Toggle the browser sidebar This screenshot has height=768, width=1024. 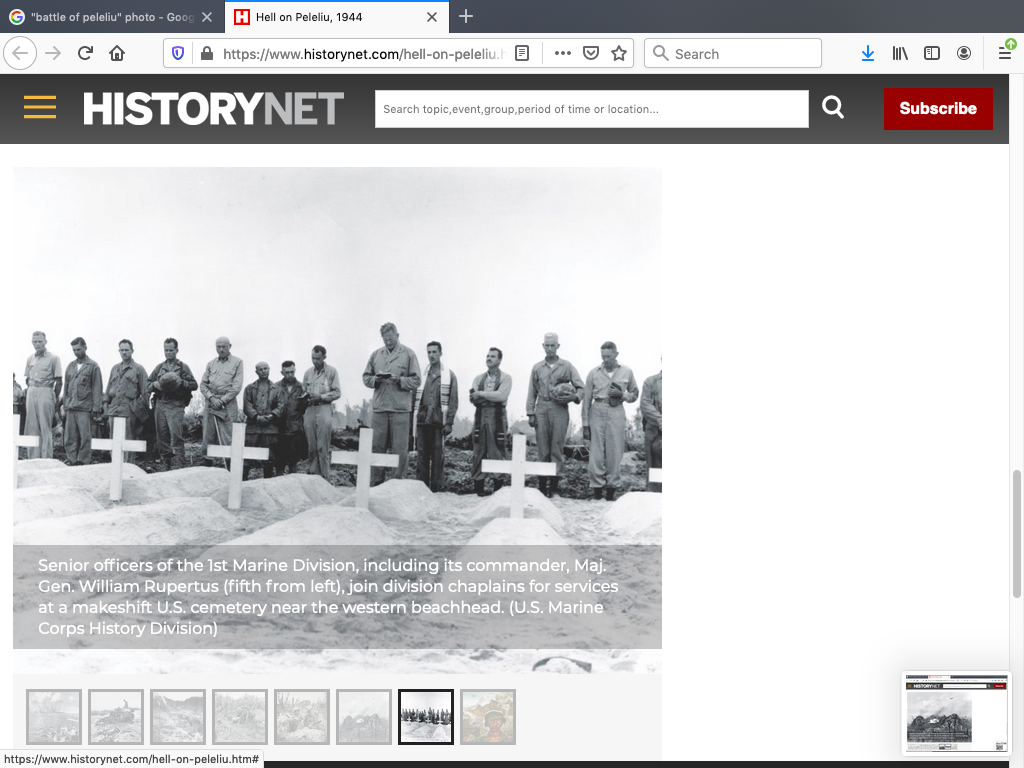tap(932, 54)
